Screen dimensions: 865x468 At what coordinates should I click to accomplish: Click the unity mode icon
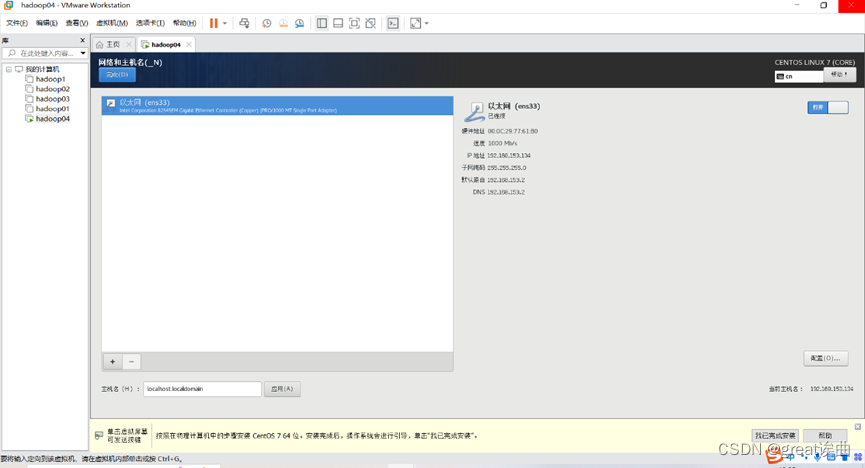click(x=371, y=23)
